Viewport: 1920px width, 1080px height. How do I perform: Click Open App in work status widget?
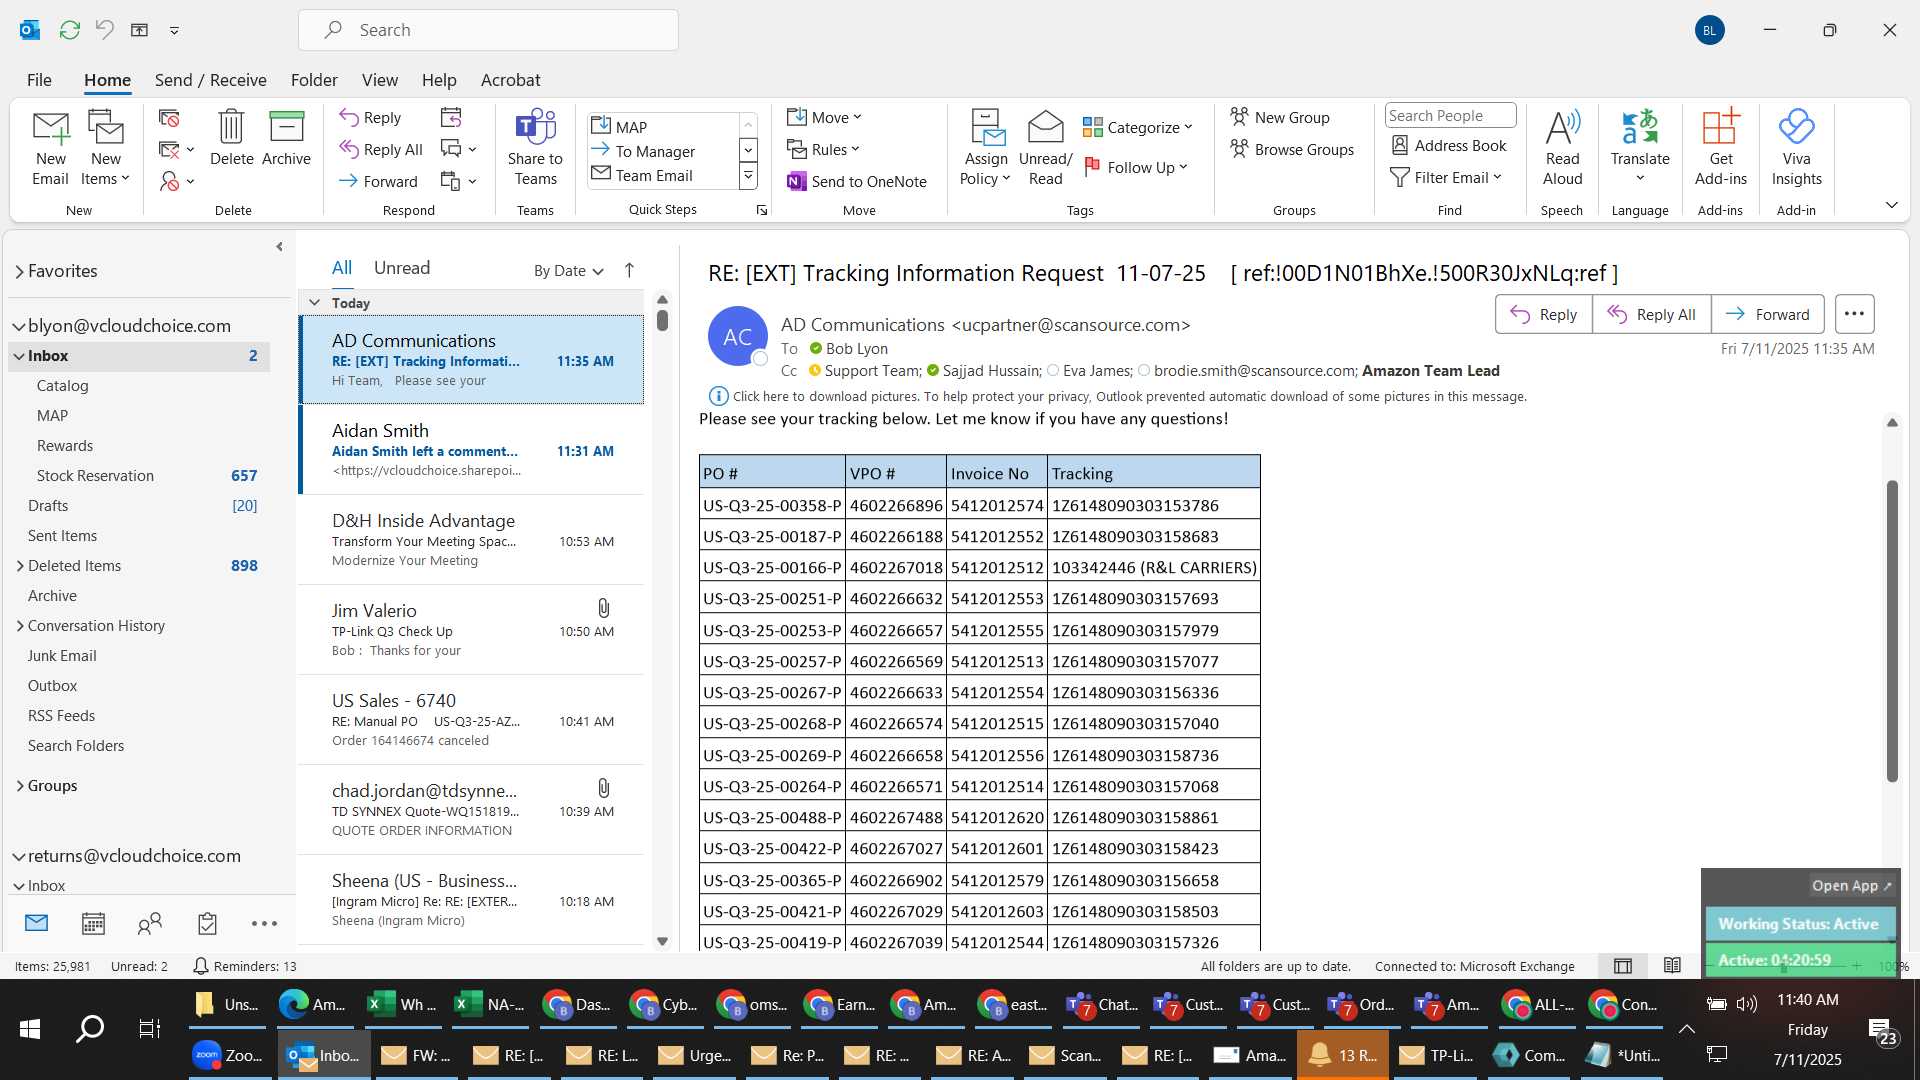(1851, 886)
